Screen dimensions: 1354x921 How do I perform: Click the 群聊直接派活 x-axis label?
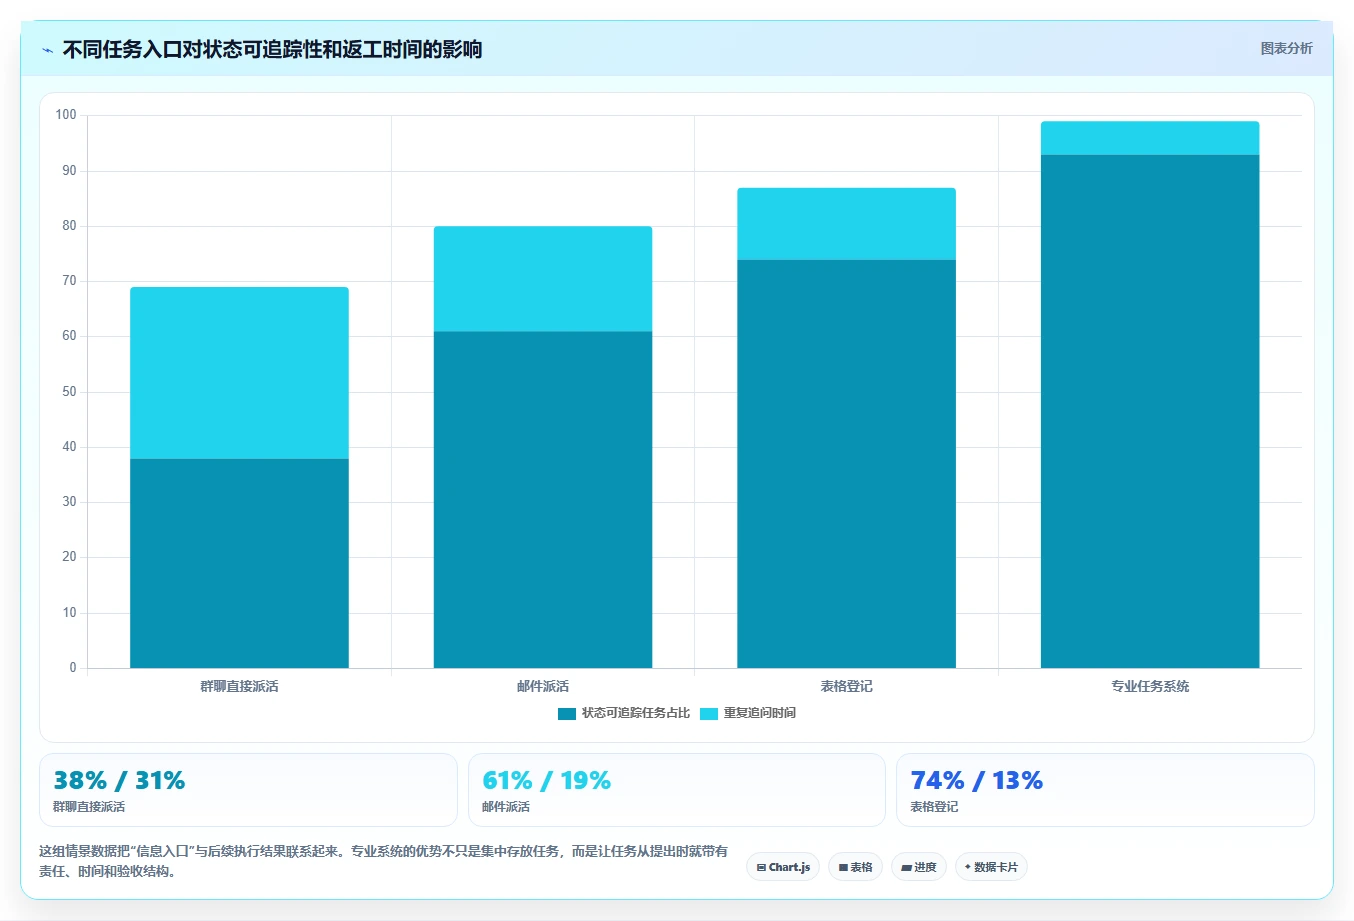[x=239, y=686]
